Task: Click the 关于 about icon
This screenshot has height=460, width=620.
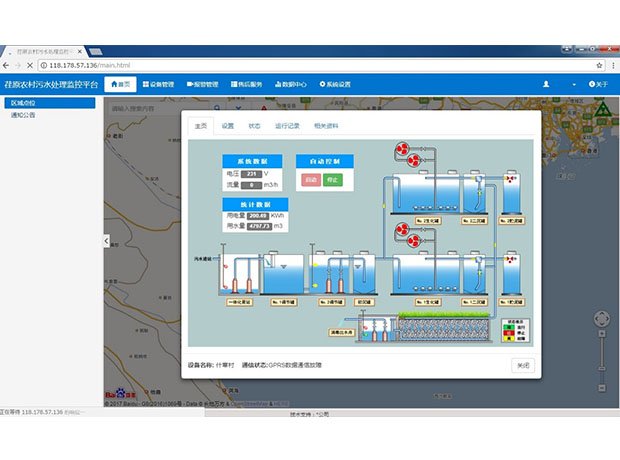Action: click(x=592, y=85)
